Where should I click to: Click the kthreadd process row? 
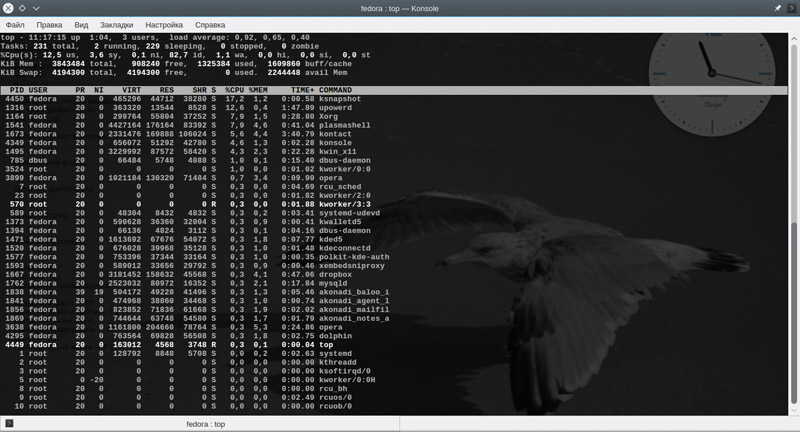coord(181,362)
